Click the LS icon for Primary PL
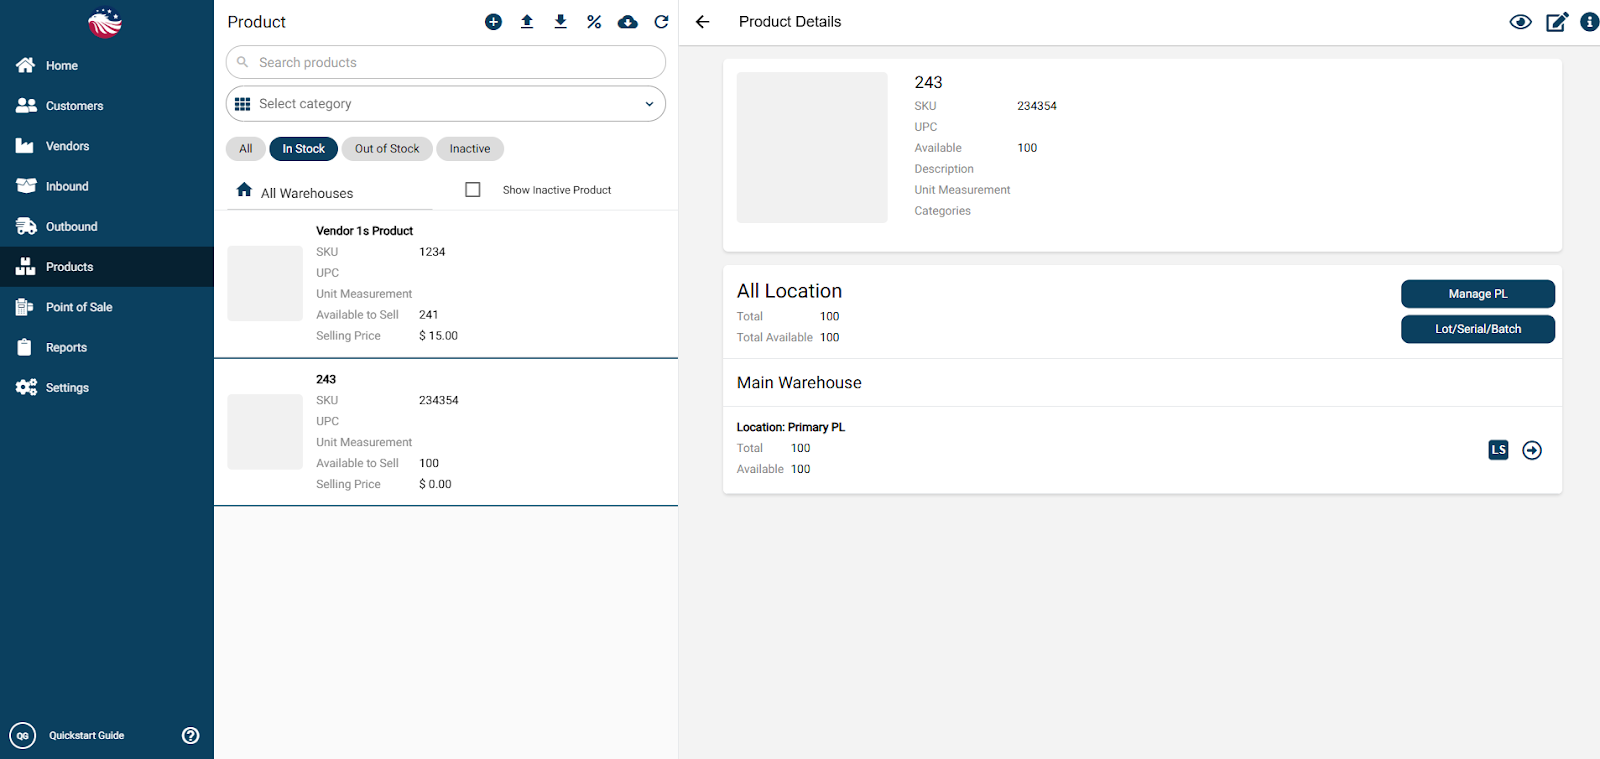This screenshot has width=1600, height=759. 1498,450
